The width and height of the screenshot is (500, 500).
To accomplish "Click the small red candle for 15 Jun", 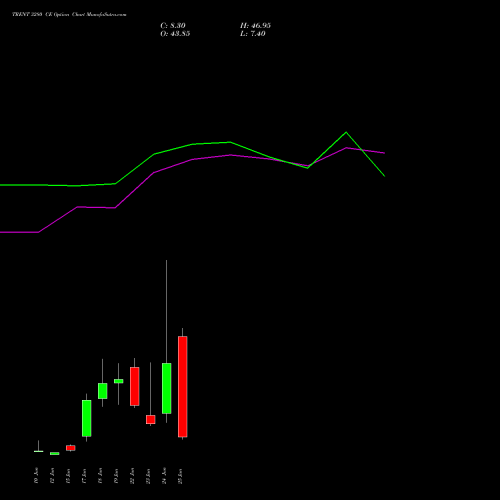I will coord(70,448).
